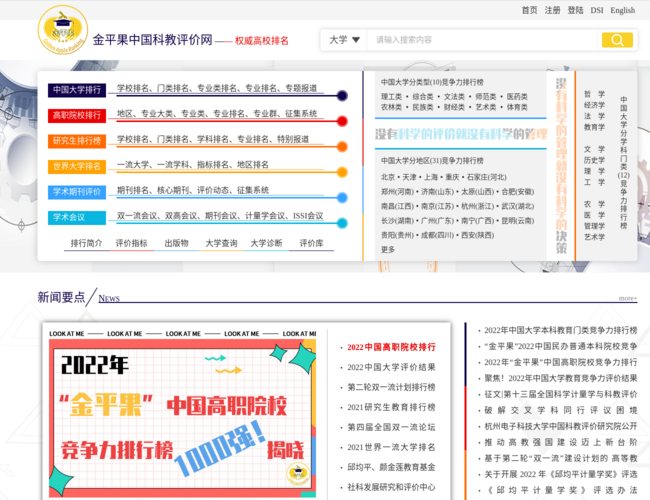Select 师范类 university type
650x500 pixels.
[x=486, y=97]
